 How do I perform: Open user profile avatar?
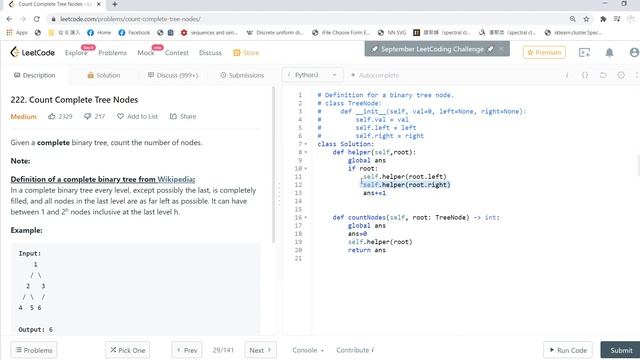[x=634, y=52]
